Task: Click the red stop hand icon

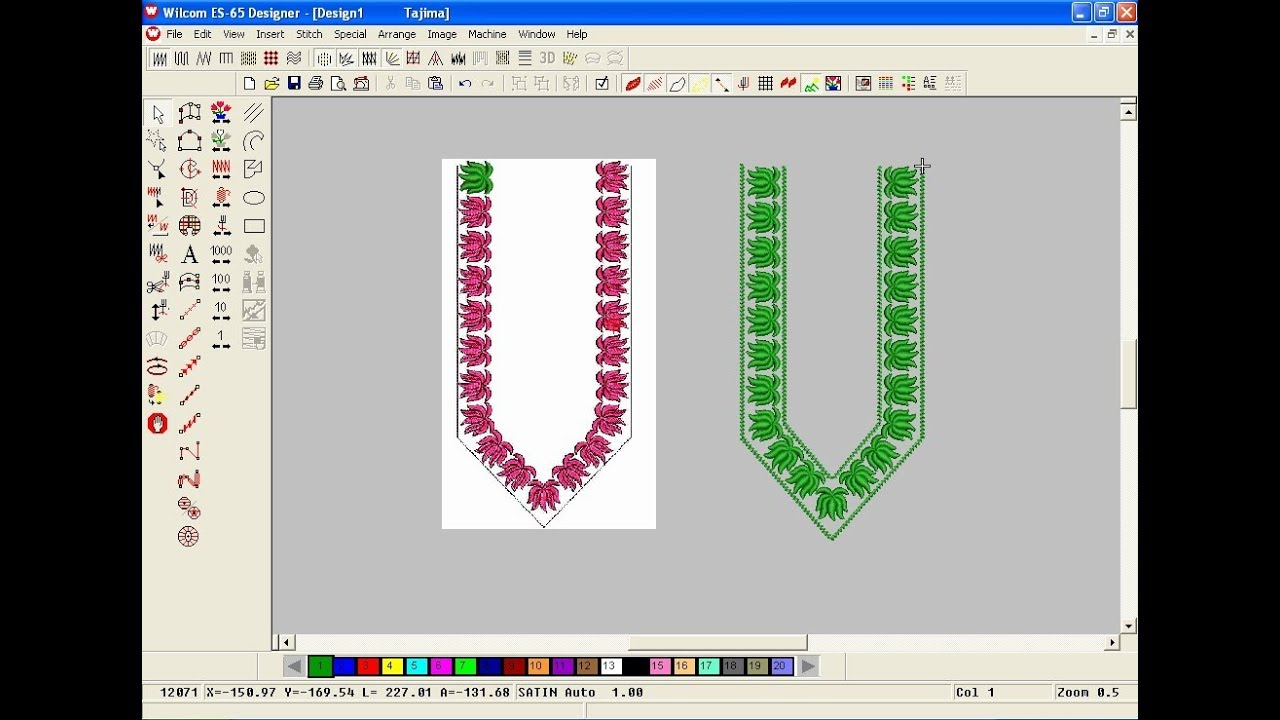Action: (x=158, y=423)
